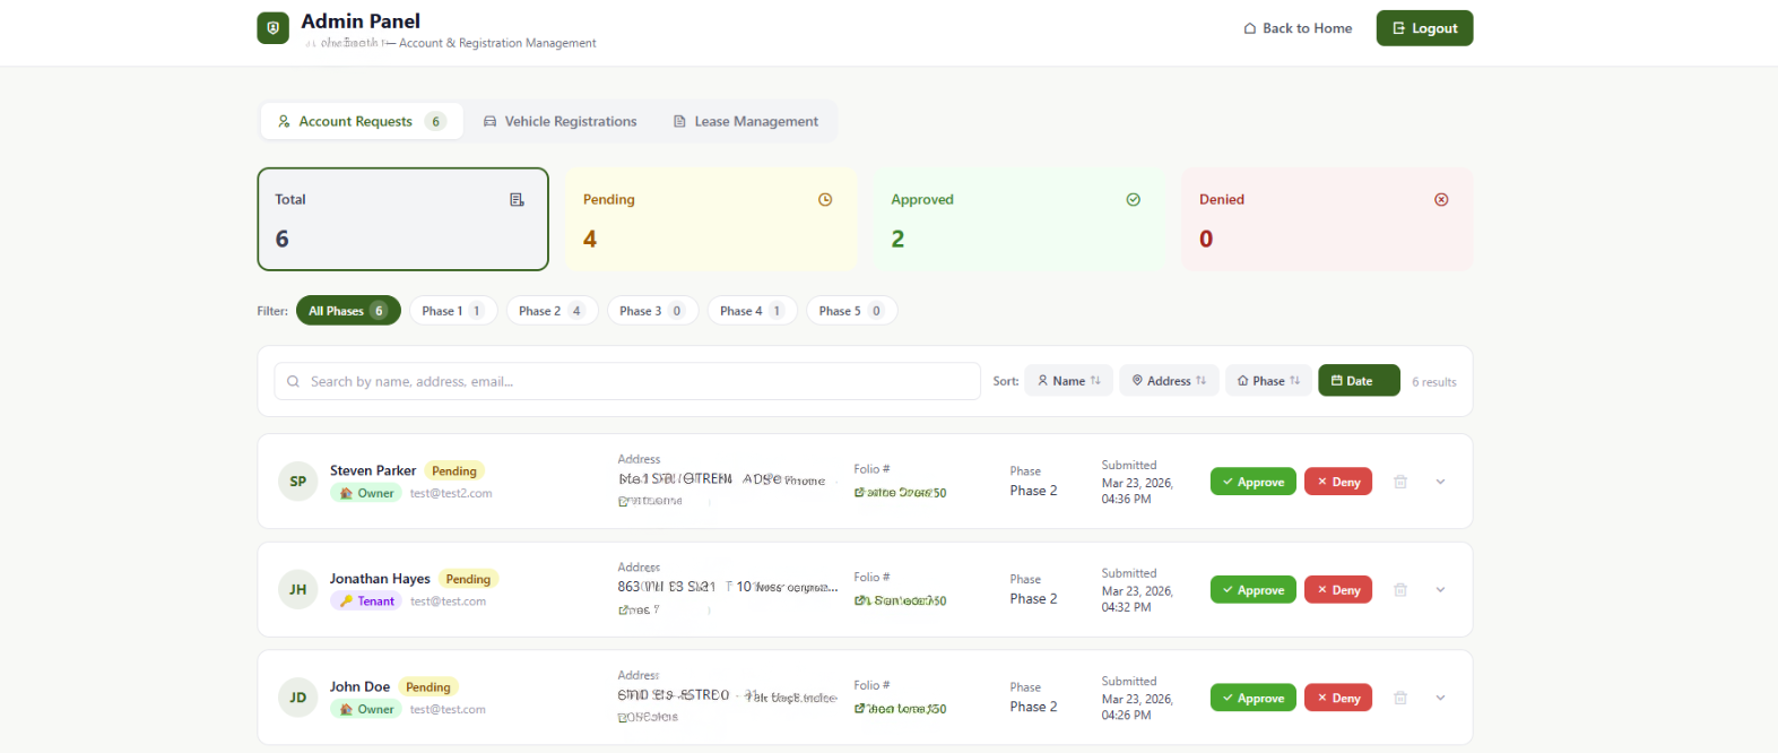Click Steven Parker's folio link icon
The height and width of the screenshot is (753, 1778).
coord(860,493)
